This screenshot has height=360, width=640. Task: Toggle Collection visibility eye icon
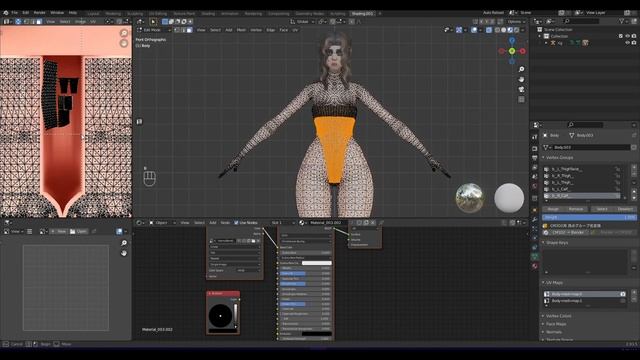(628, 36)
